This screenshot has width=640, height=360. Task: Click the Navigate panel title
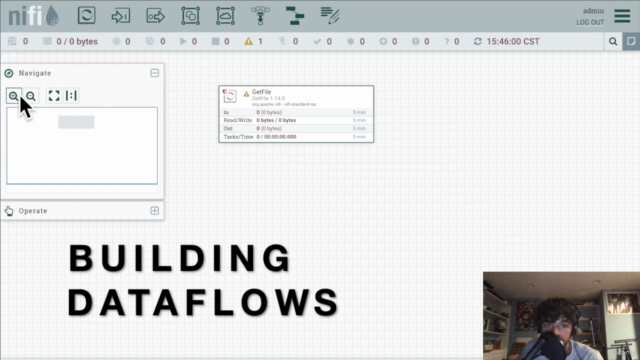[x=35, y=73]
